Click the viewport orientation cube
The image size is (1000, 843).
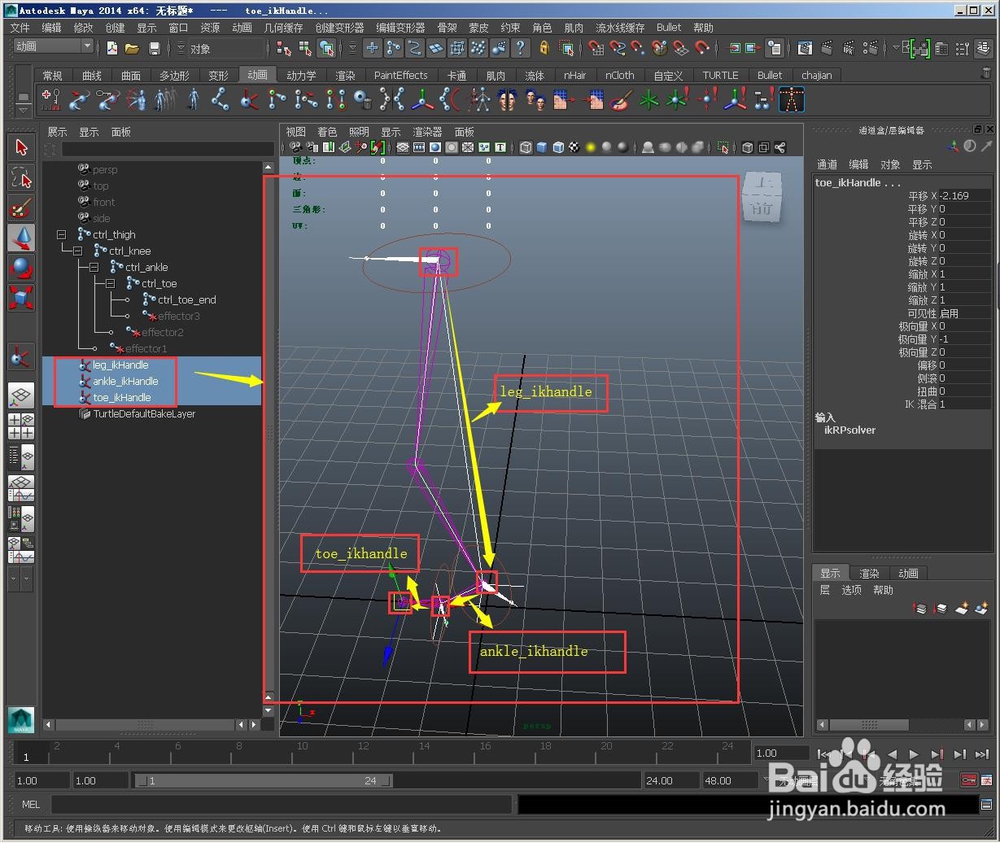click(761, 196)
